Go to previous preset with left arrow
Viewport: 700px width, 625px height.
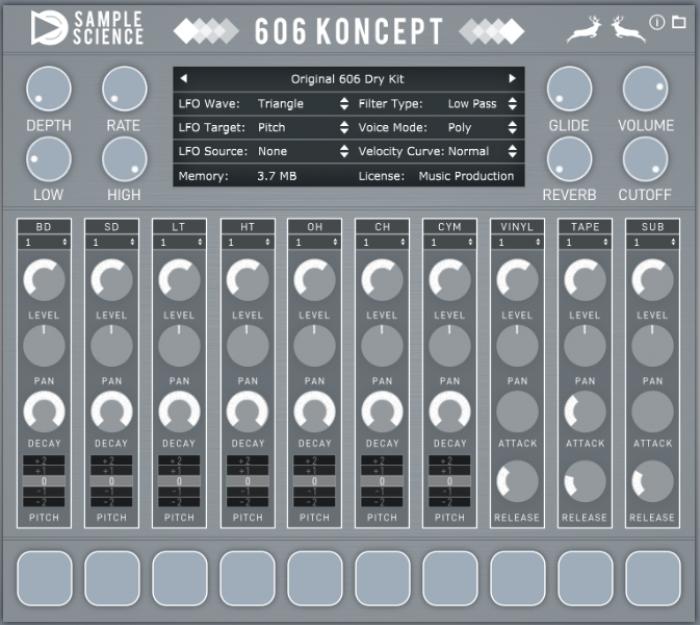(183, 79)
